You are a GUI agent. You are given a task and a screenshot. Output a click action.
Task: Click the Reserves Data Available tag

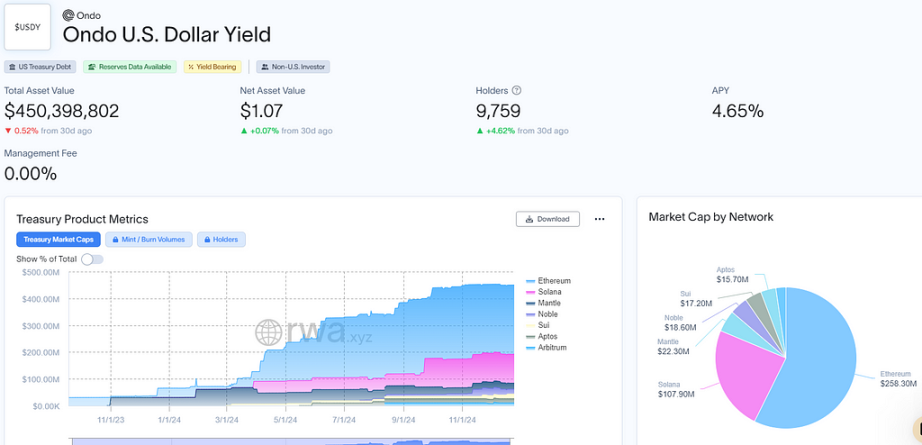pyautogui.click(x=130, y=67)
